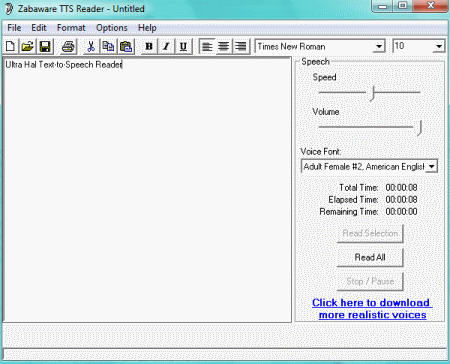450x364 pixels.
Task: Click the Total Time value 00:00:08
Action: tap(401, 188)
